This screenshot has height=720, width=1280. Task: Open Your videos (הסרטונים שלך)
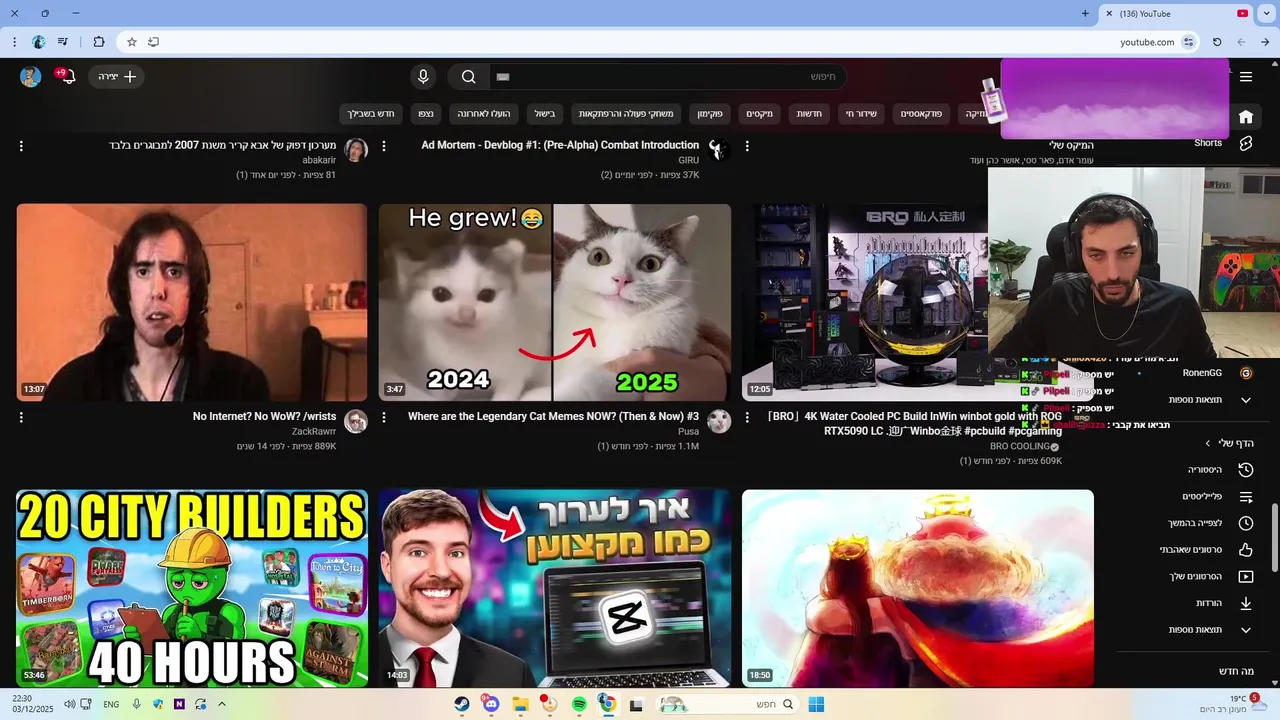[x=1212, y=577]
